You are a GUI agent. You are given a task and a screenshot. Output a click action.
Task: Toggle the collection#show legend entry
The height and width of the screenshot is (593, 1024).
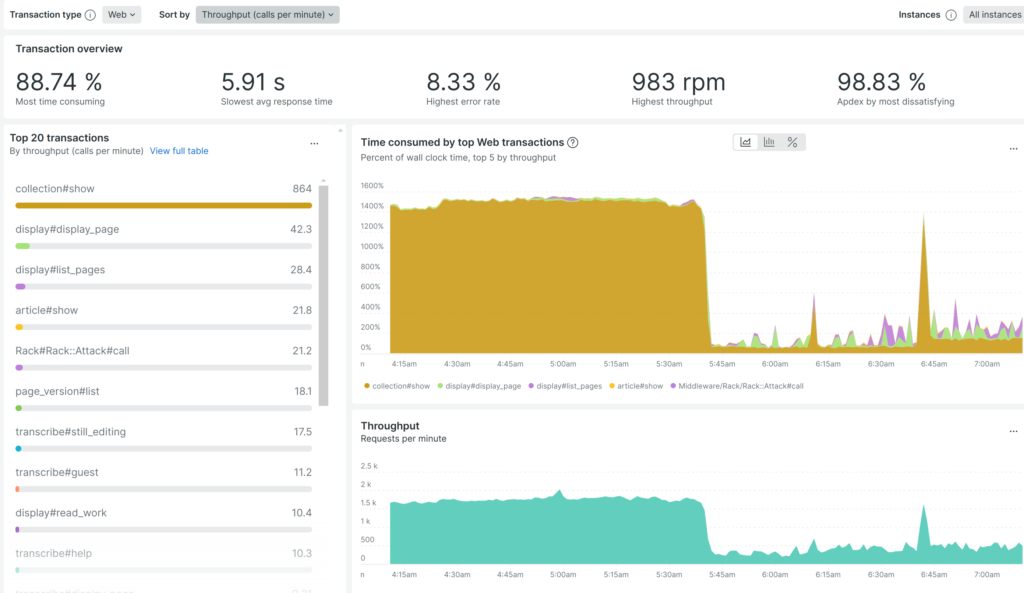397,386
